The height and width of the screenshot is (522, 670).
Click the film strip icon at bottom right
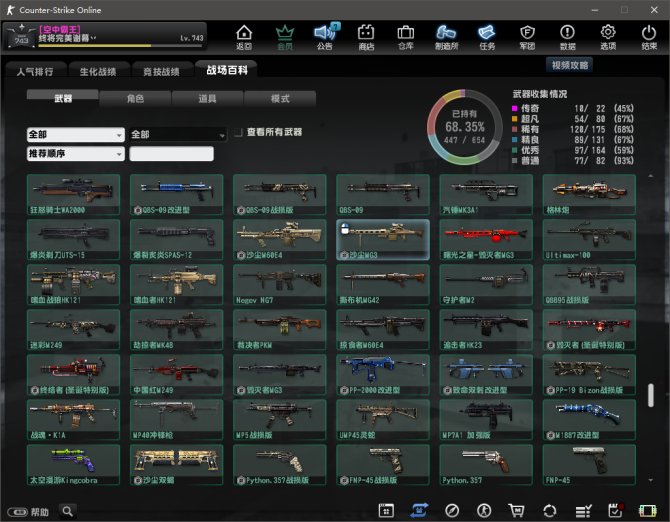[x=647, y=510]
